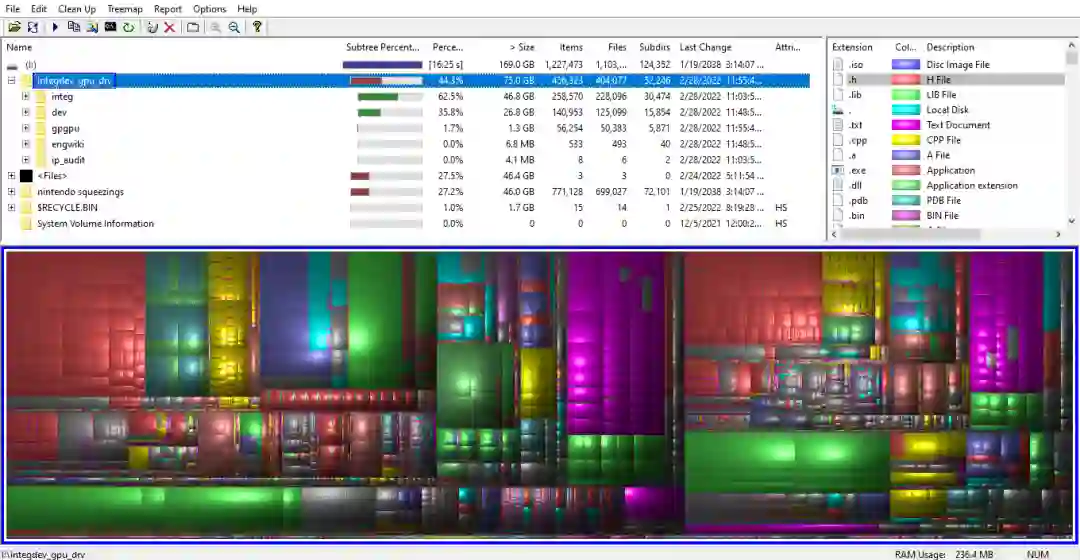Viewport: 1080px width, 560px height.
Task: Expand the $RECYCLE.BIN folder
Action: [x=11, y=207]
